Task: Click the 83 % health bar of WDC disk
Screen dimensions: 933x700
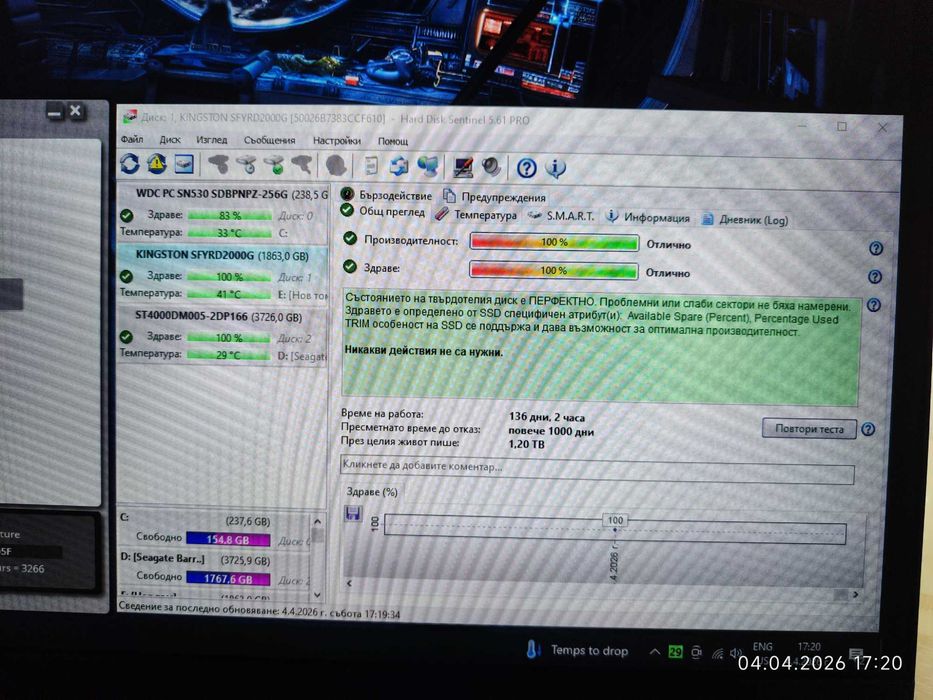Action: (x=230, y=215)
